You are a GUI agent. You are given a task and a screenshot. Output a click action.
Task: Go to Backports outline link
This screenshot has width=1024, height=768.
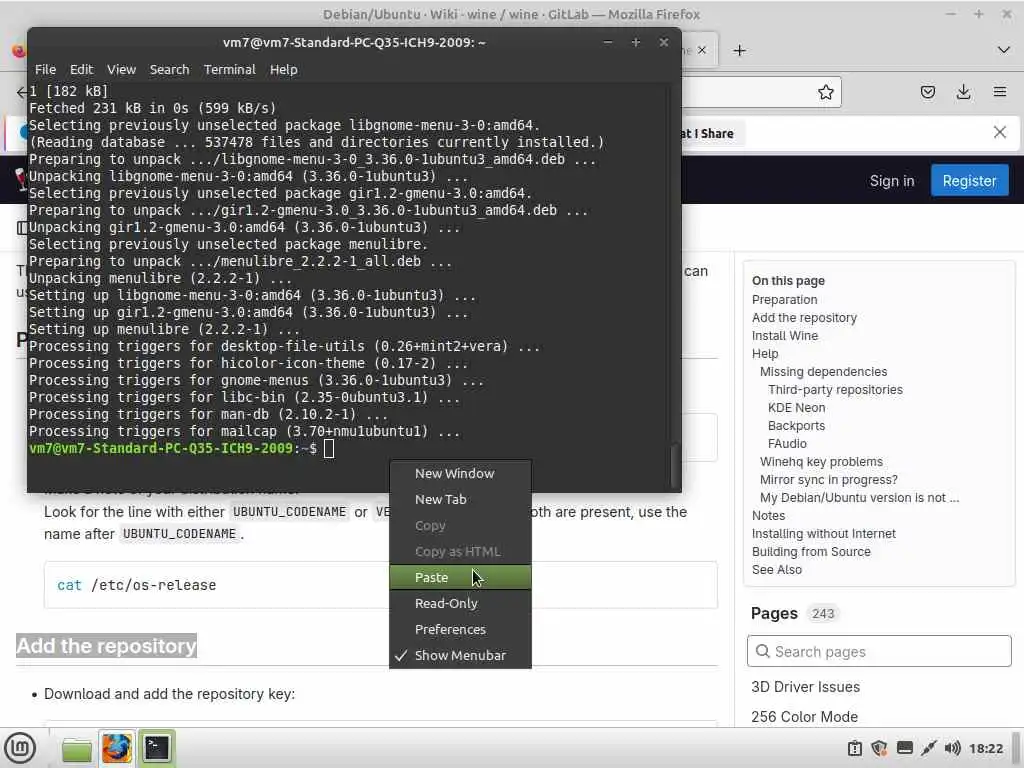pyautogui.click(x=795, y=426)
